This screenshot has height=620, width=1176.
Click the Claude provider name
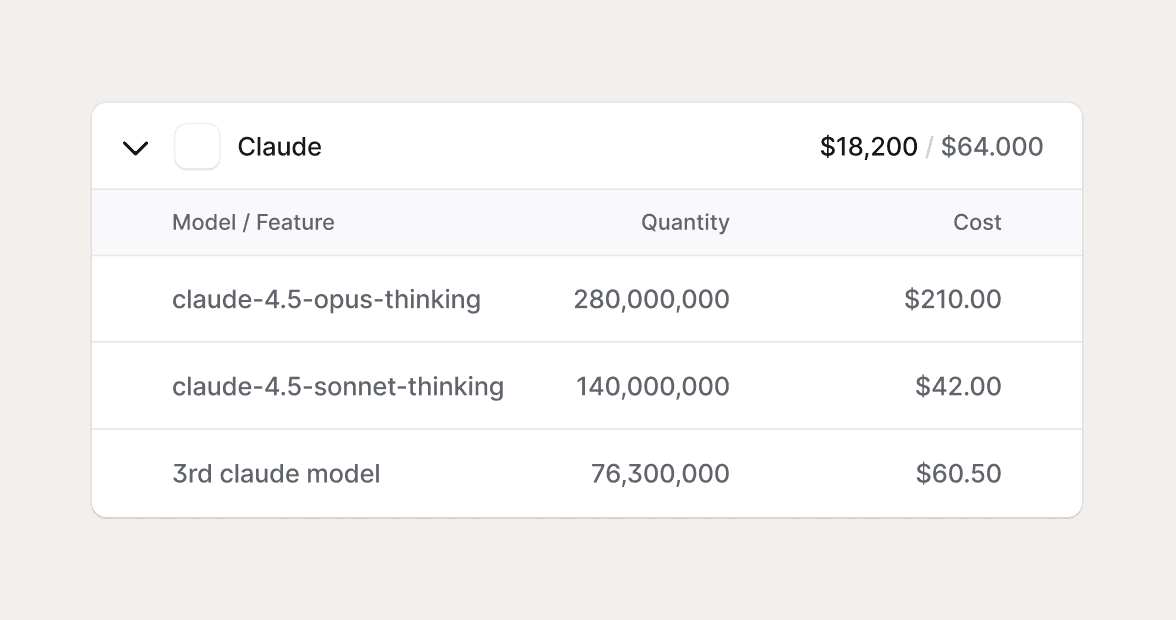click(x=279, y=147)
